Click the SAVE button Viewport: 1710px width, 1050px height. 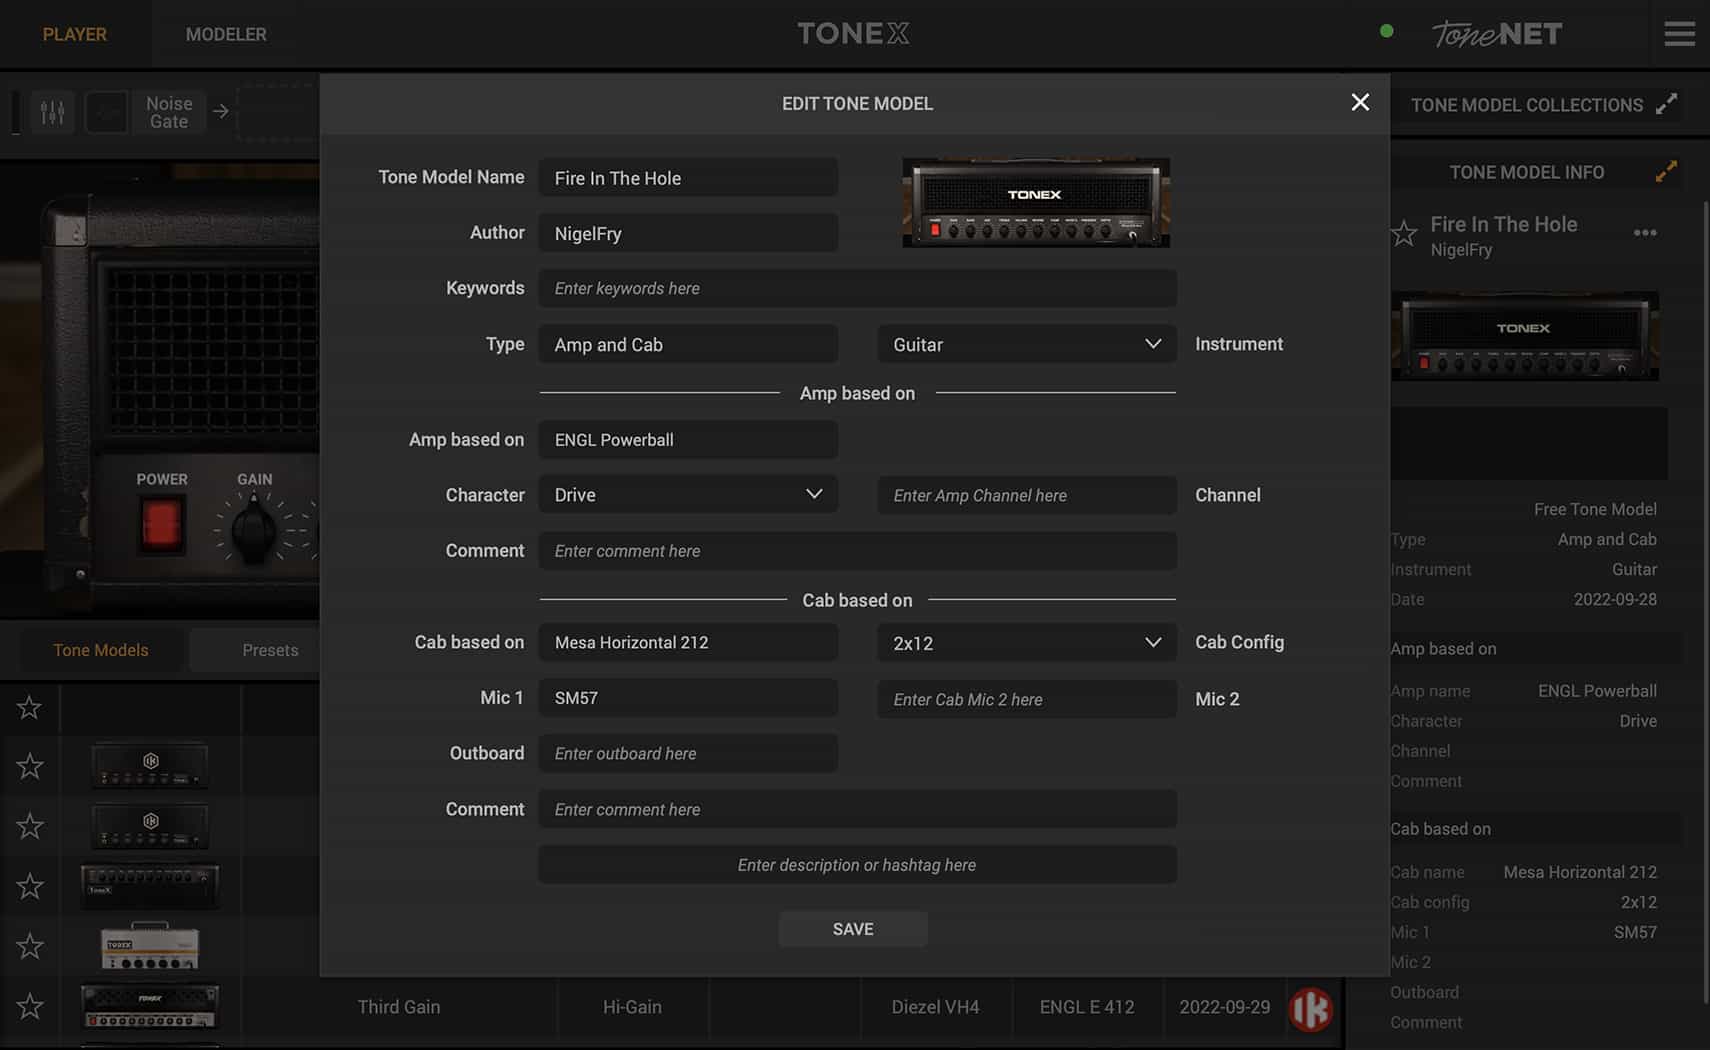pyautogui.click(x=853, y=928)
